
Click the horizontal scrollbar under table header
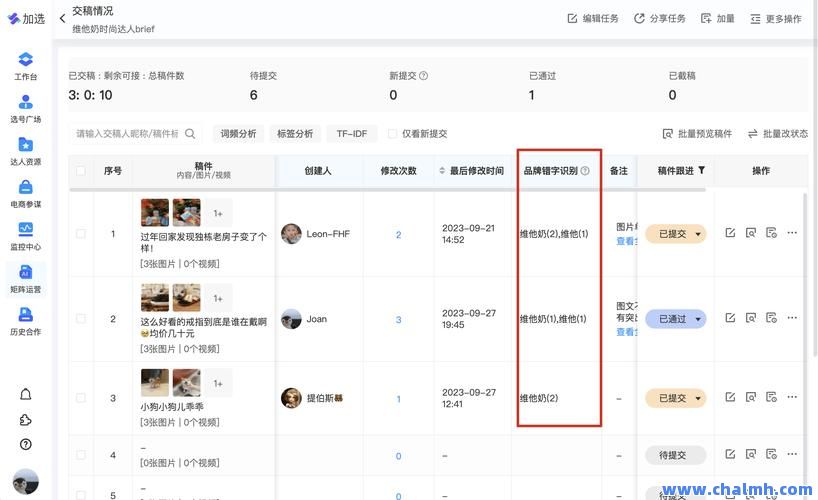pos(387,190)
